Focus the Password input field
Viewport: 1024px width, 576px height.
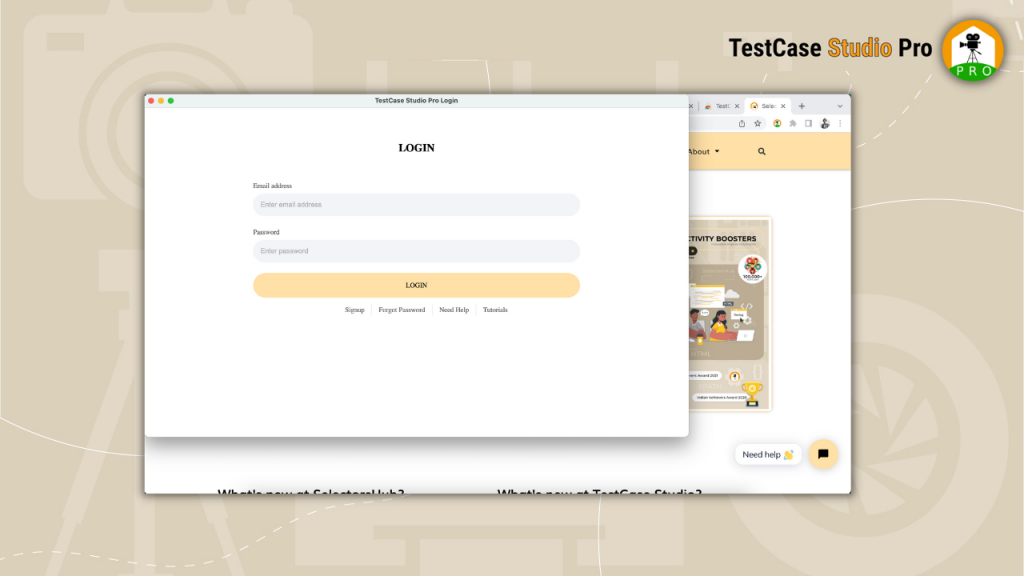point(416,251)
